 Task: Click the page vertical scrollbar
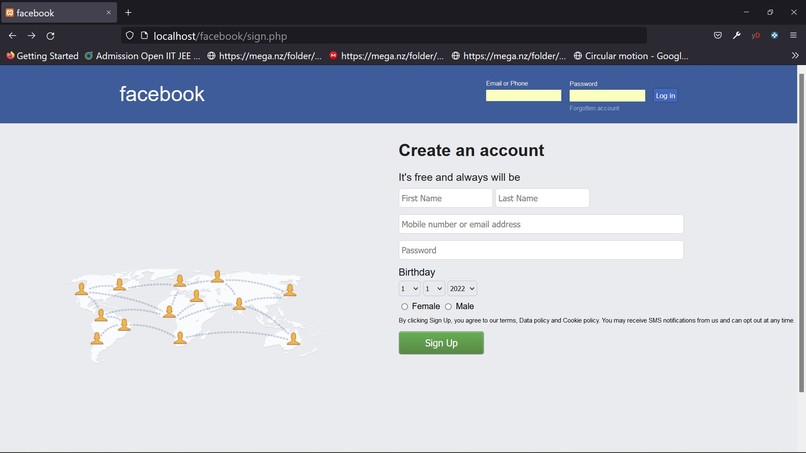(801, 233)
